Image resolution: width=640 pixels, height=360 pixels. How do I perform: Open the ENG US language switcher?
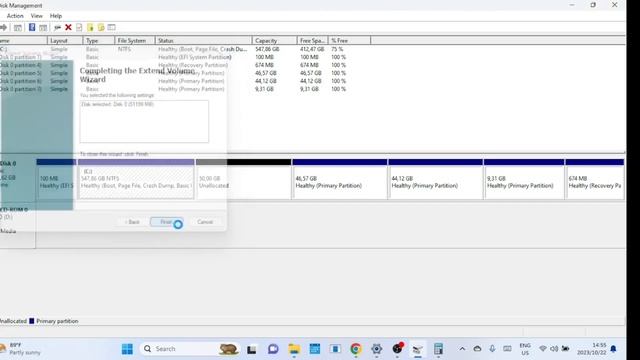525,349
